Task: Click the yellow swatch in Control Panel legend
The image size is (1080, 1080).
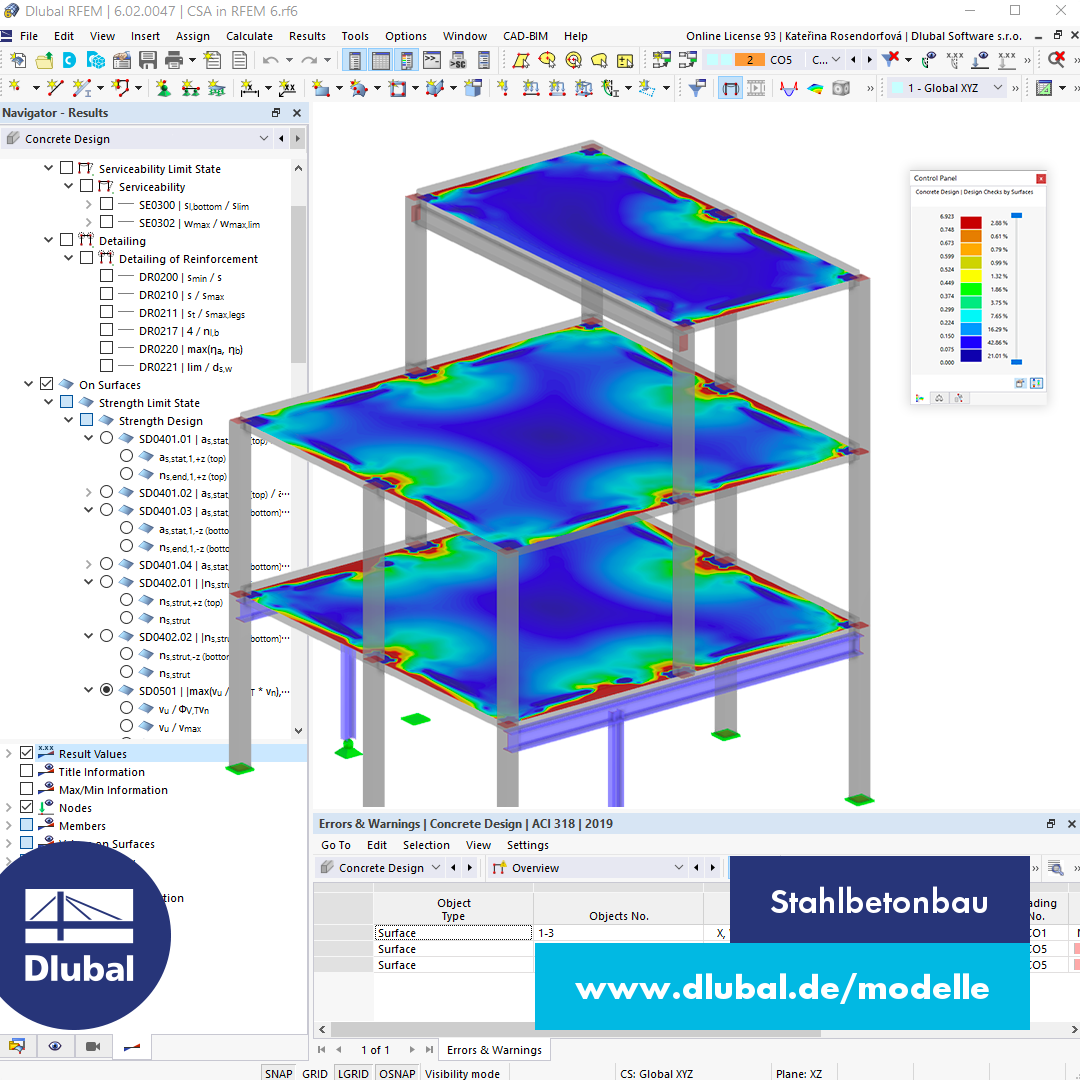Action: click(x=970, y=276)
